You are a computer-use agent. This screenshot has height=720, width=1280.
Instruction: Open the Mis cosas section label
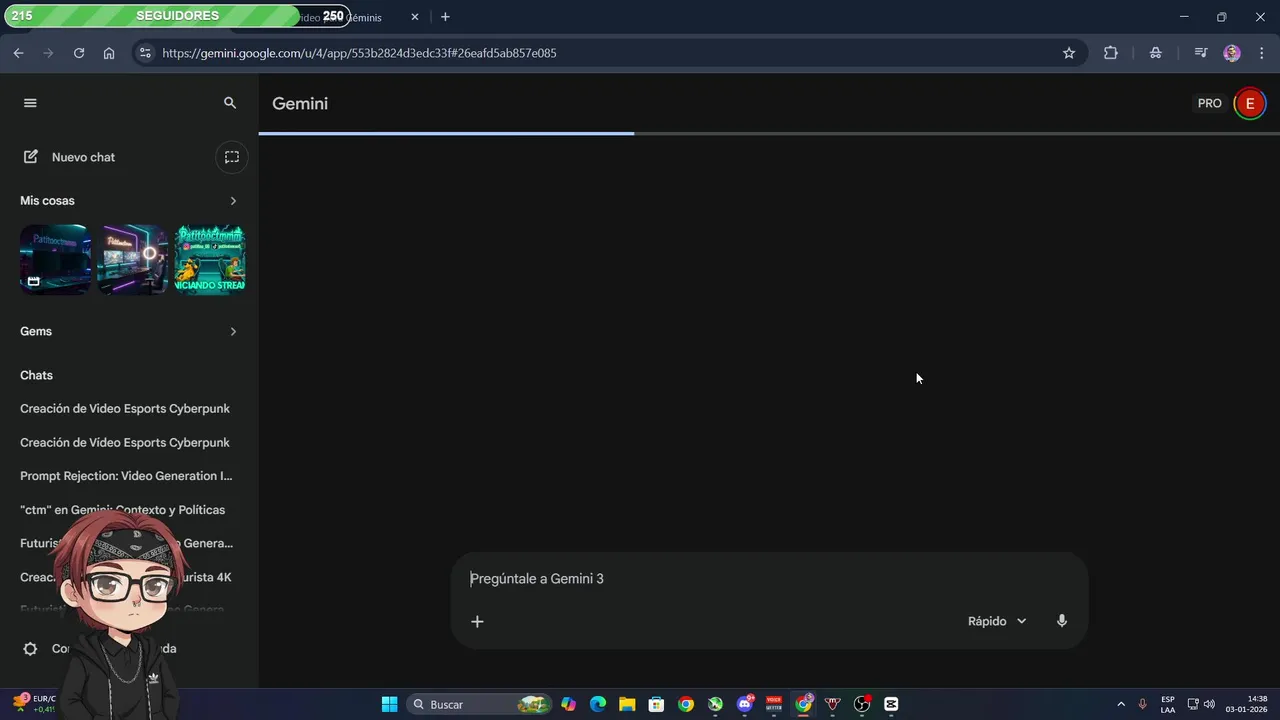(x=47, y=201)
